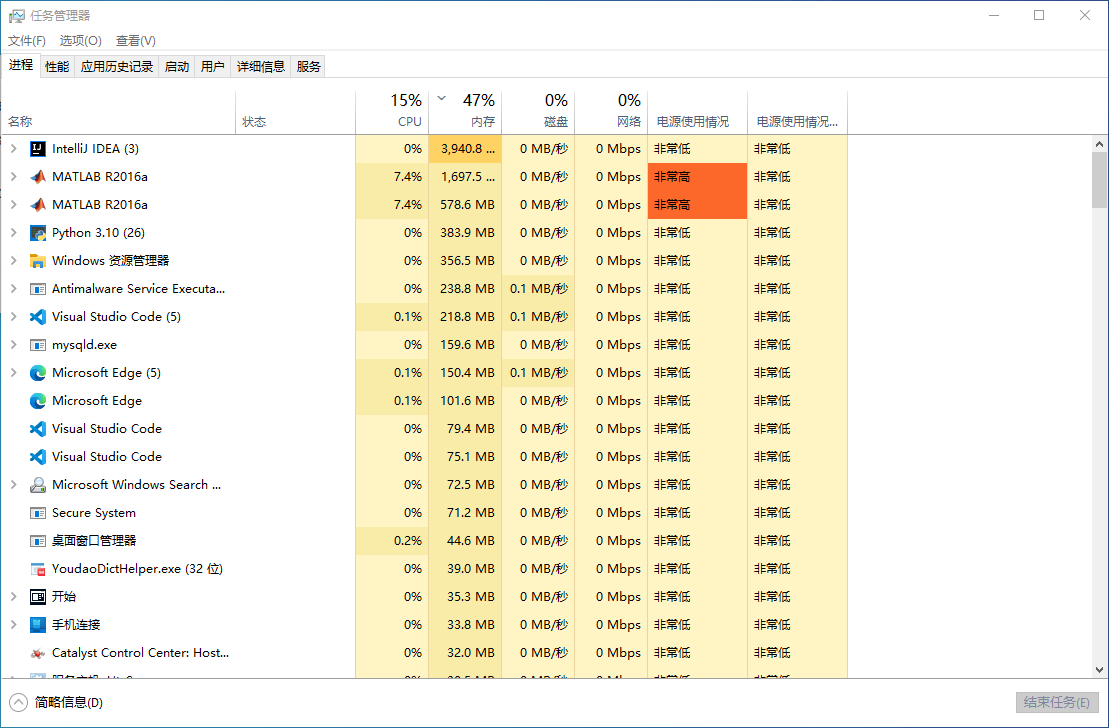Expand the 手机连接 process row

(13, 625)
